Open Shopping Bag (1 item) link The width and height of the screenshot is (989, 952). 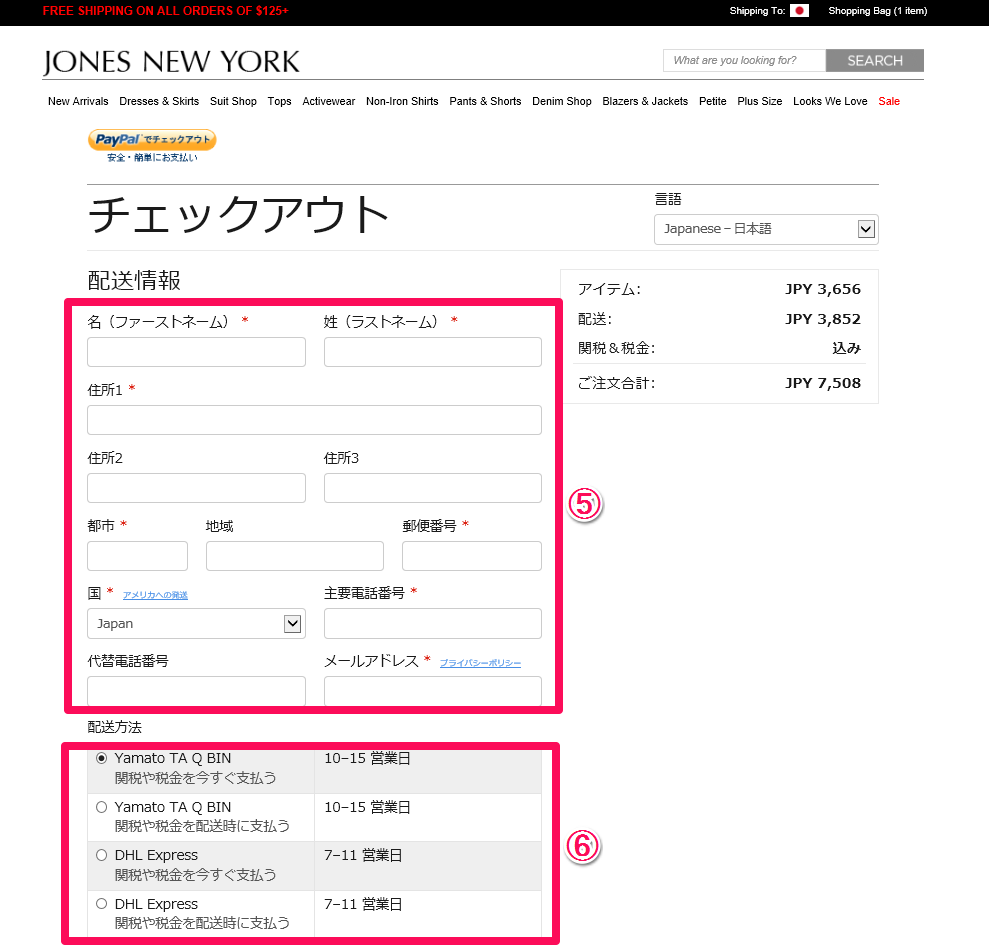pyautogui.click(x=877, y=11)
